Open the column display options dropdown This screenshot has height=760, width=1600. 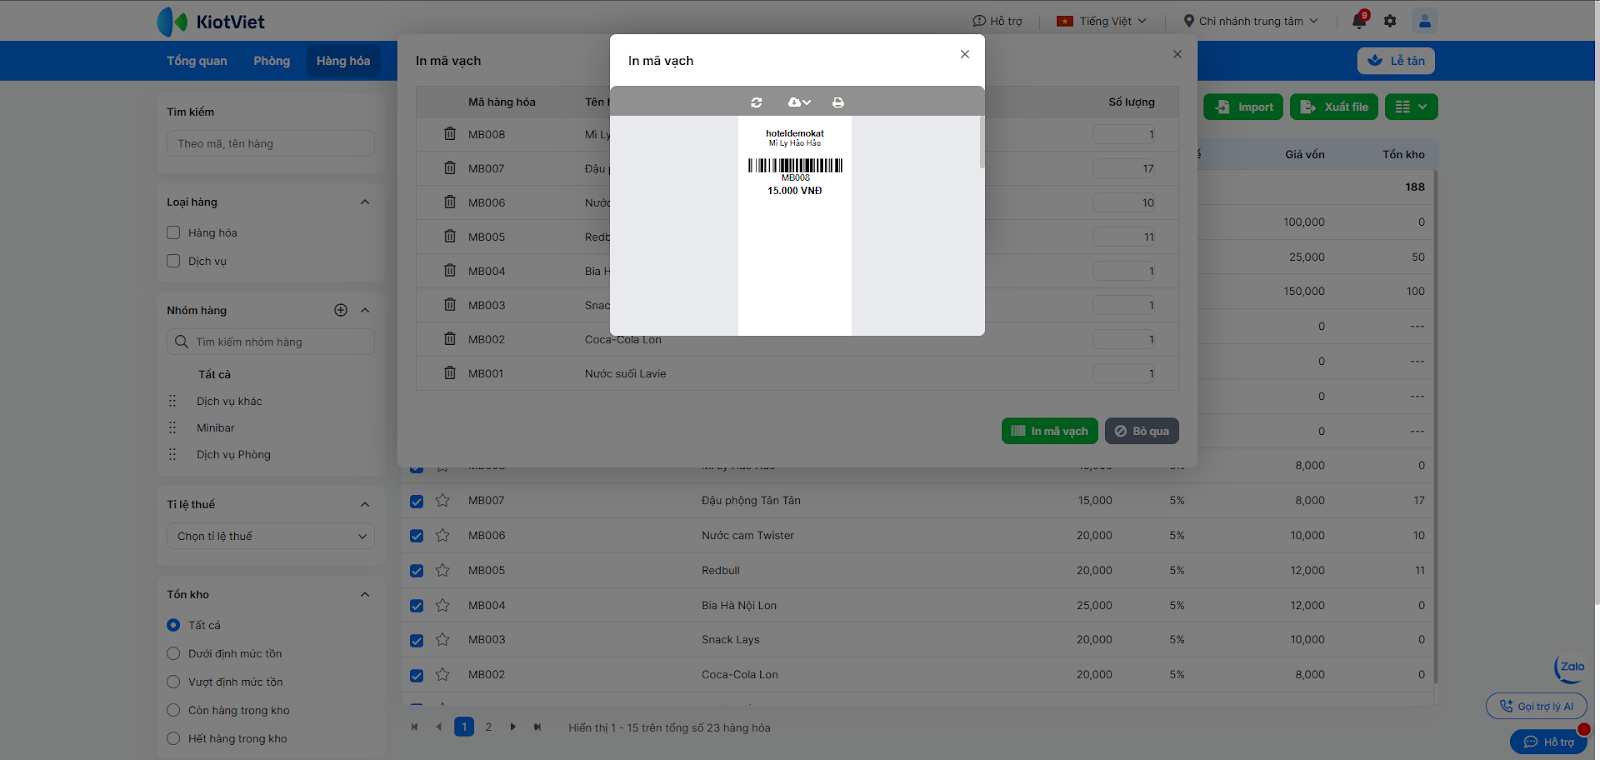[x=1411, y=107]
